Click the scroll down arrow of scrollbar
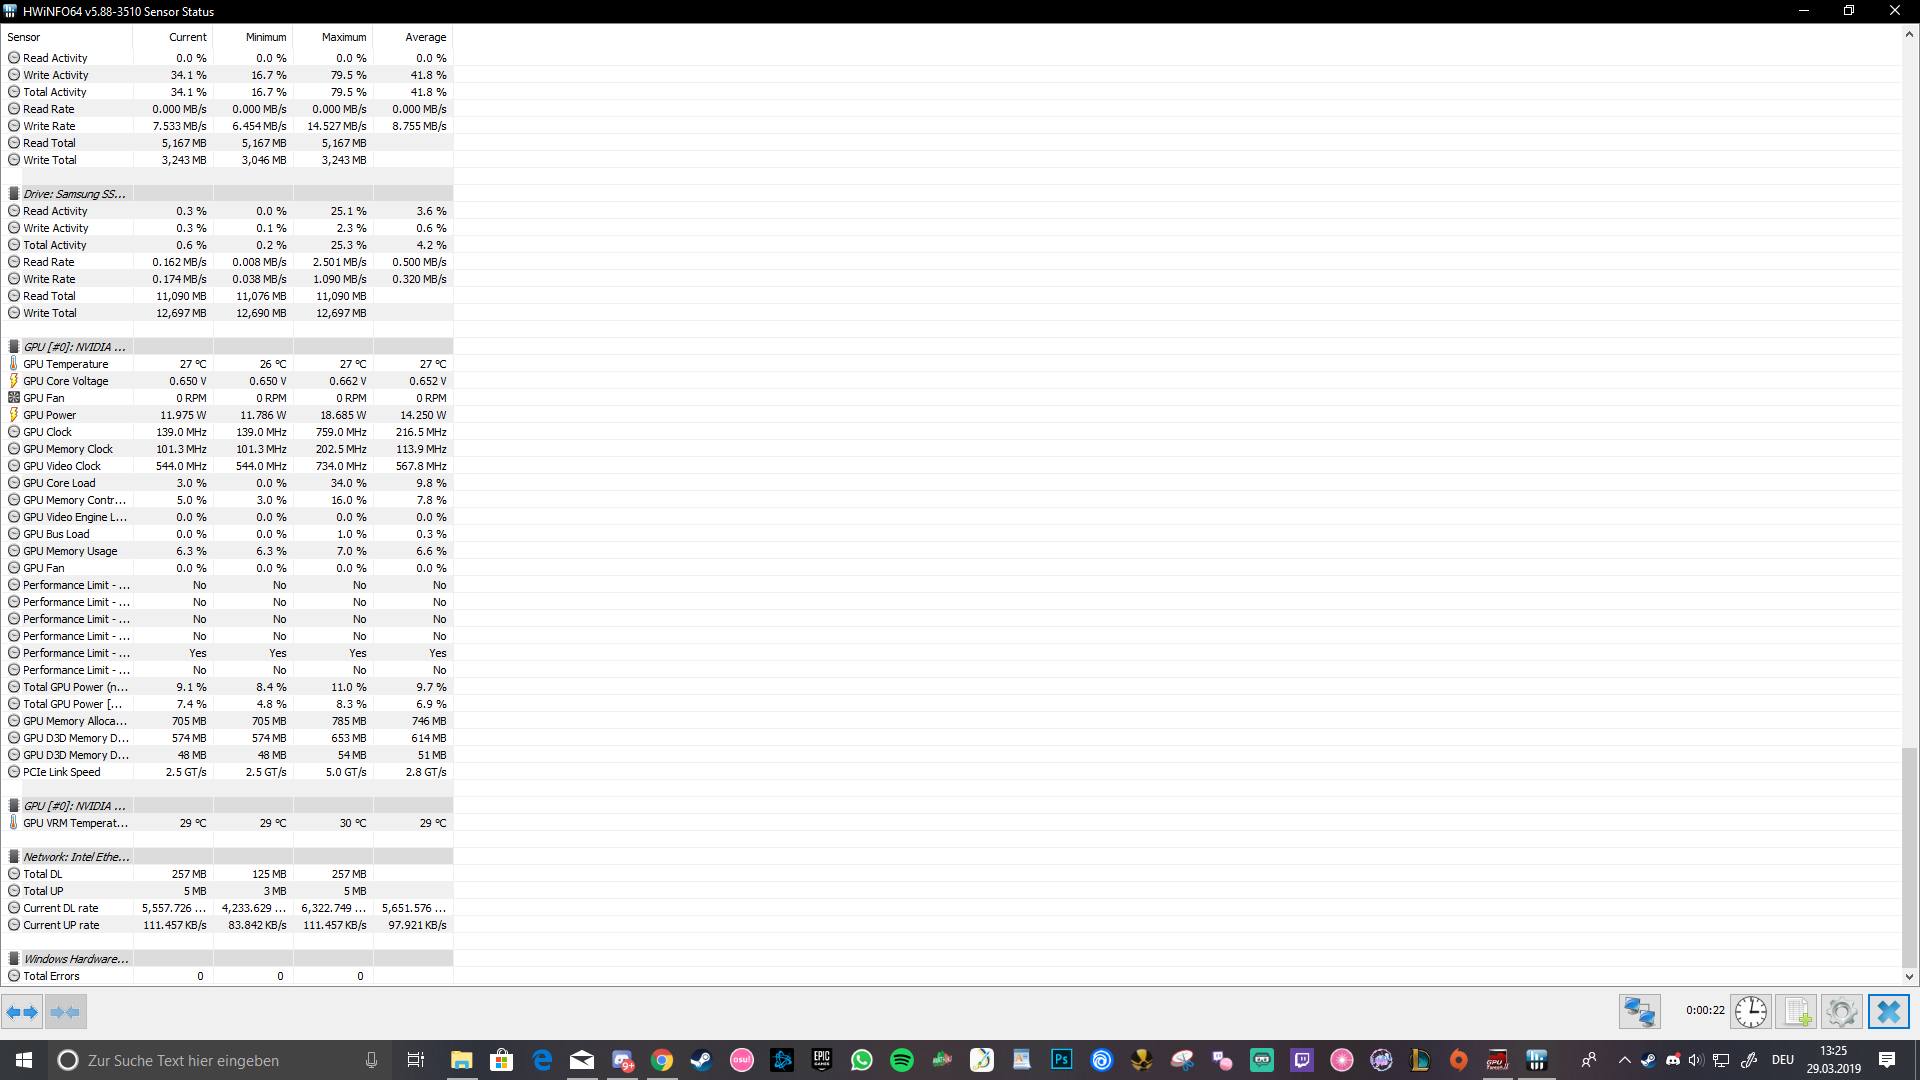 click(1909, 977)
